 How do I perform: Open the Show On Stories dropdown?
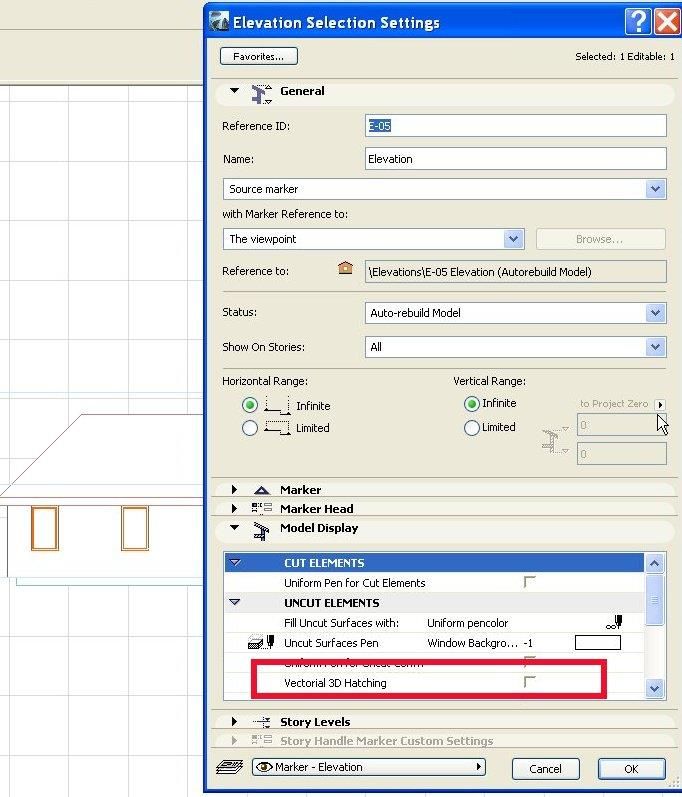(515, 347)
